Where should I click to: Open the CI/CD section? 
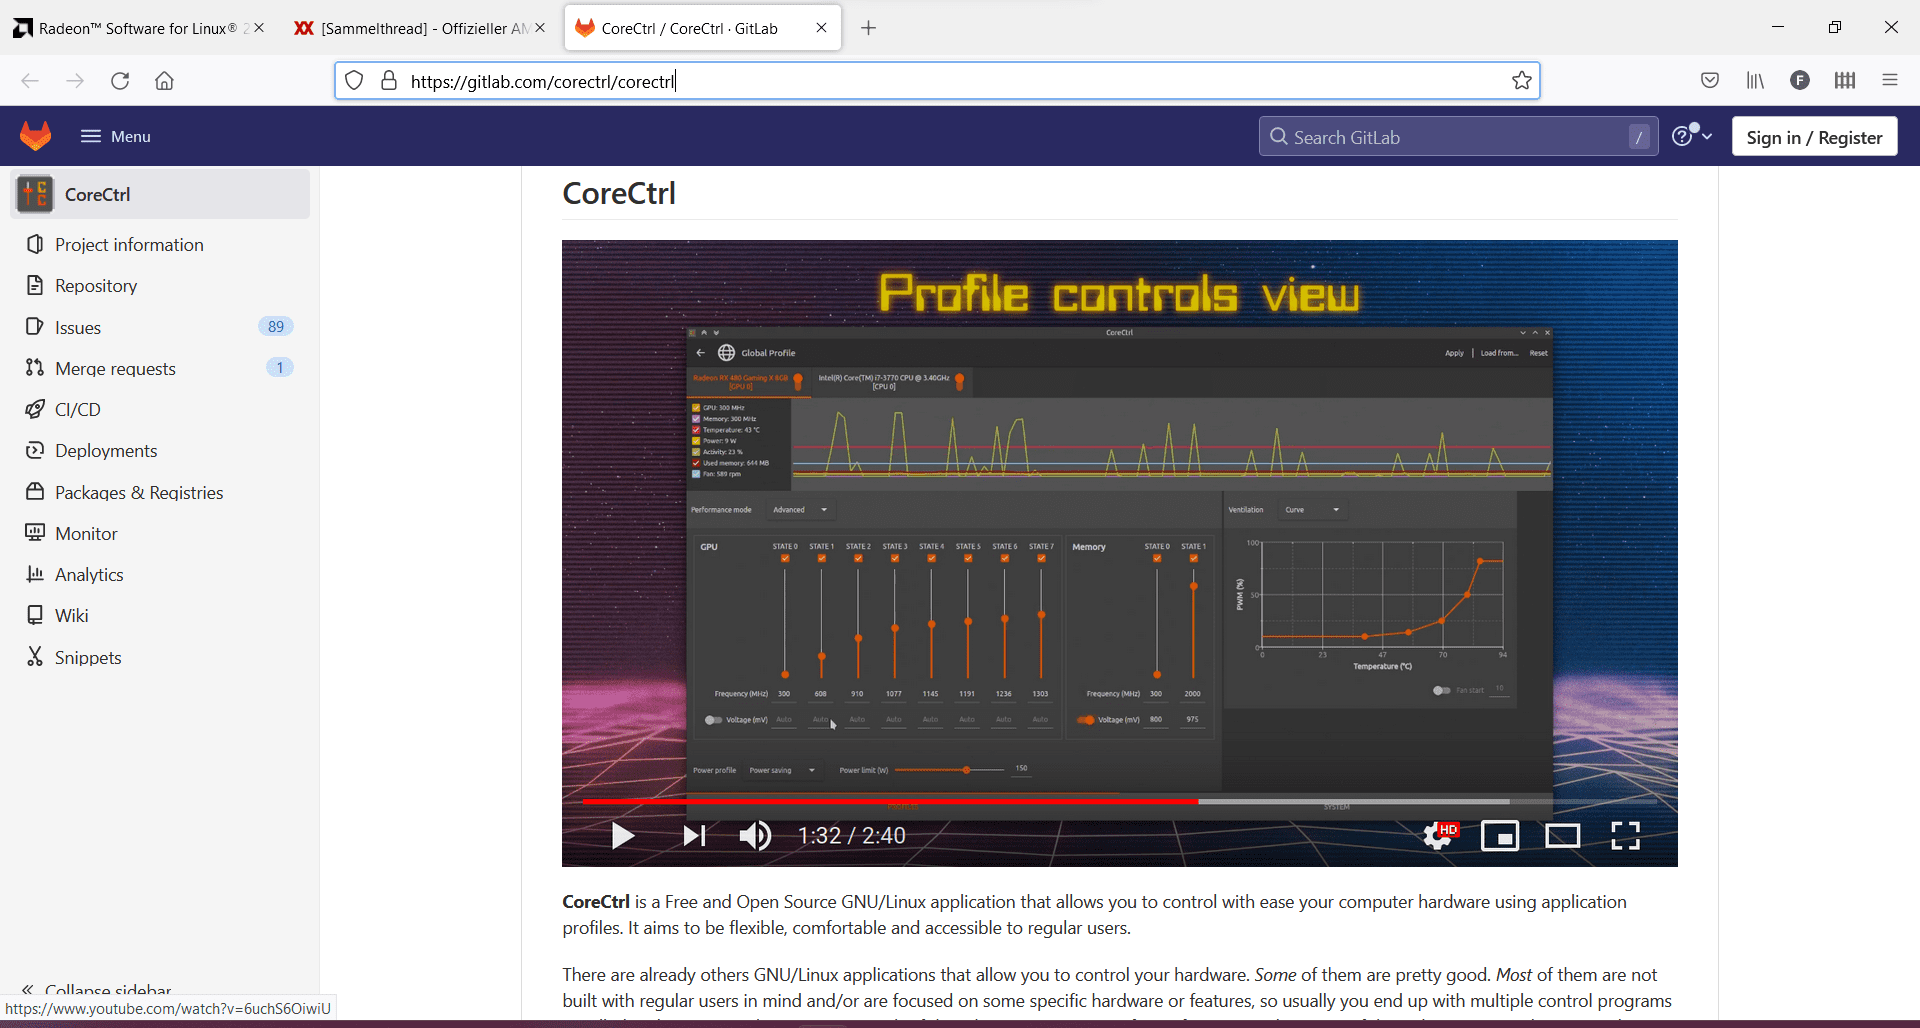coord(78,410)
